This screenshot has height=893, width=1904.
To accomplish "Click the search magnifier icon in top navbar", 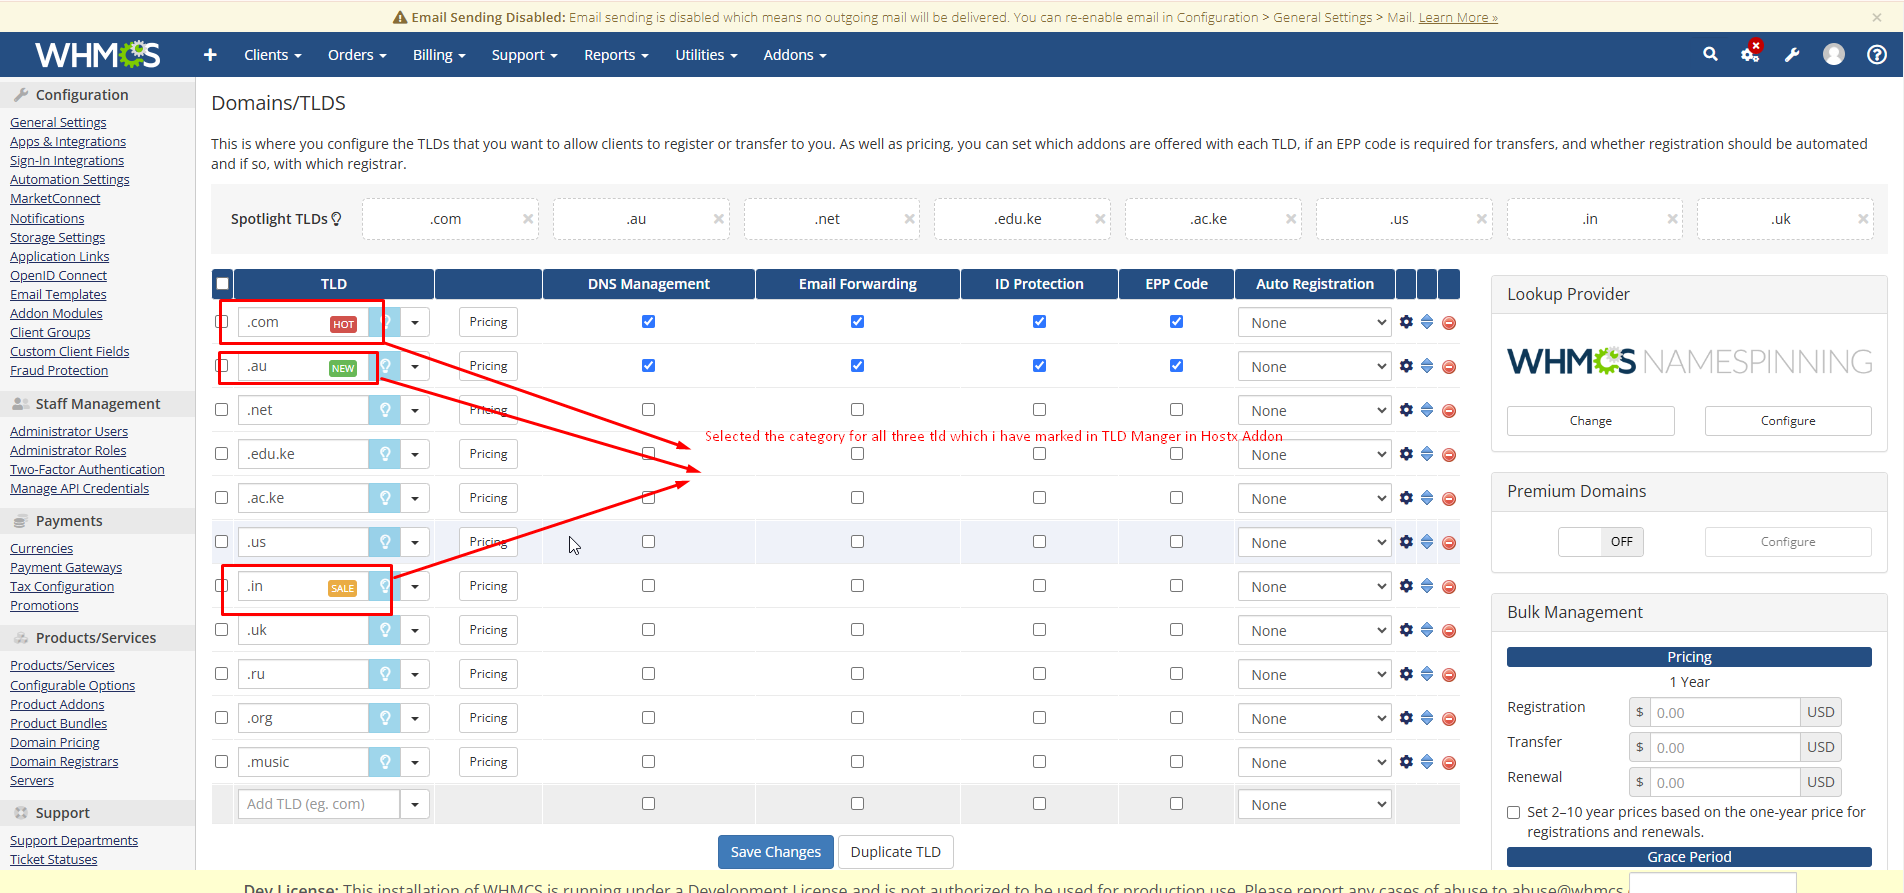I will coord(1710,55).
